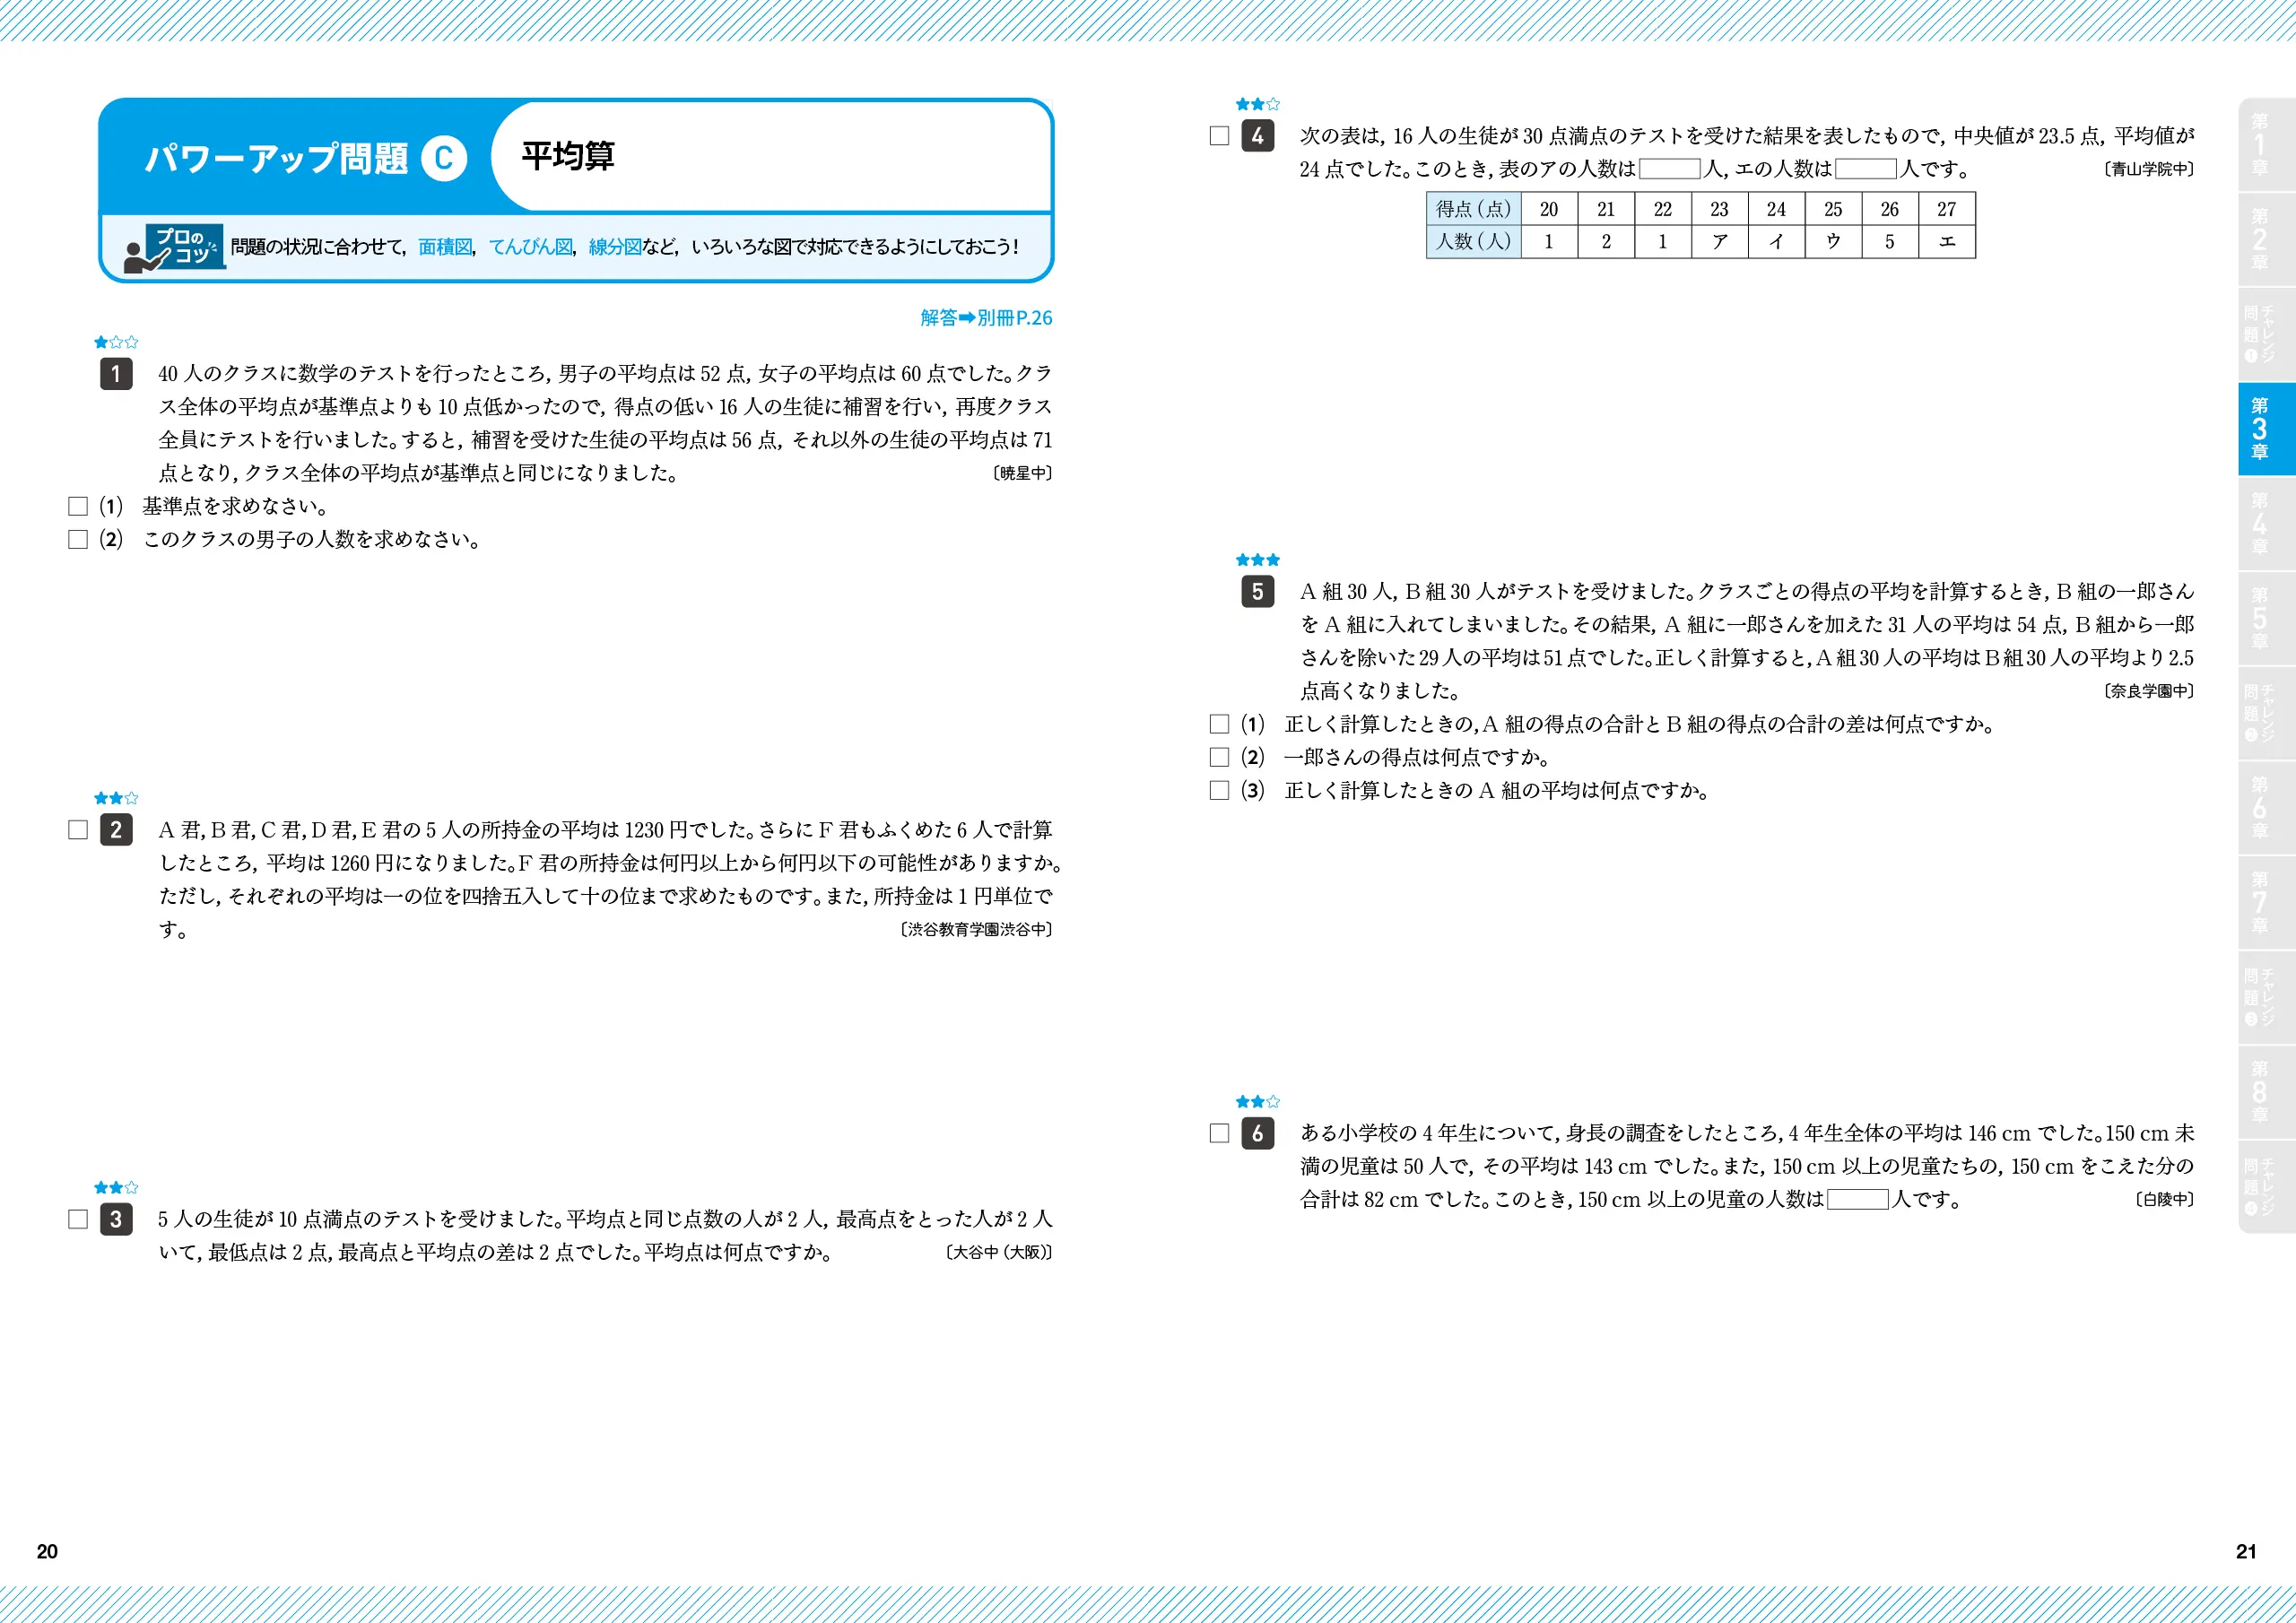Click table cell 5 under score 26
Screen dimensions: 2296x1623
[1890, 242]
